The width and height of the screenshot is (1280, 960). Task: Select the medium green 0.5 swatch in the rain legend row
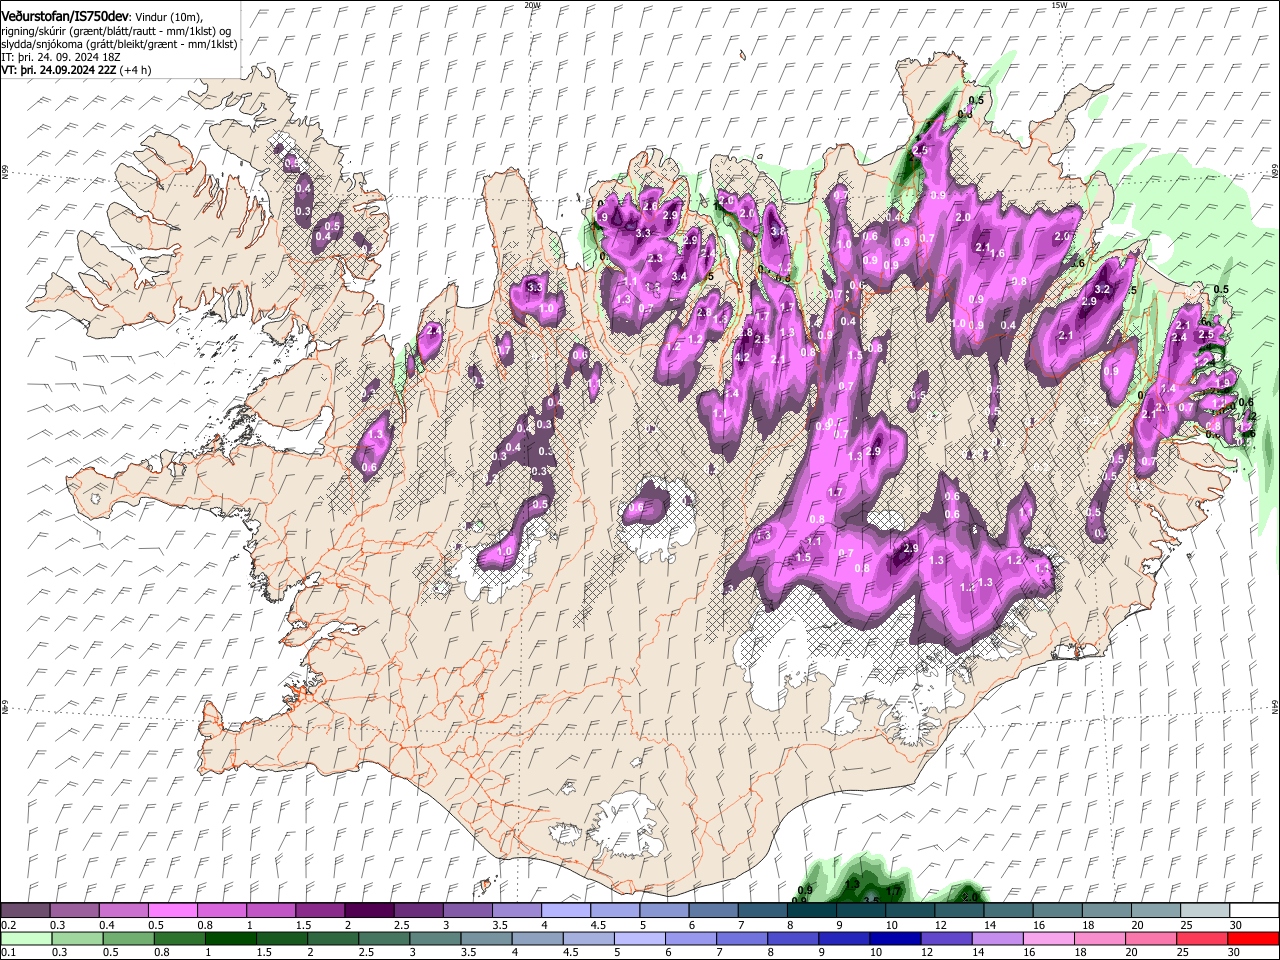pos(128,938)
